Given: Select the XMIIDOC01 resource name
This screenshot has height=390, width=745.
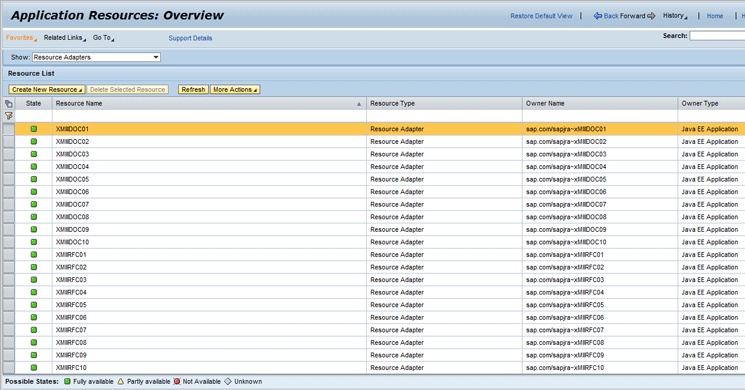Looking at the screenshot, I should pos(72,129).
